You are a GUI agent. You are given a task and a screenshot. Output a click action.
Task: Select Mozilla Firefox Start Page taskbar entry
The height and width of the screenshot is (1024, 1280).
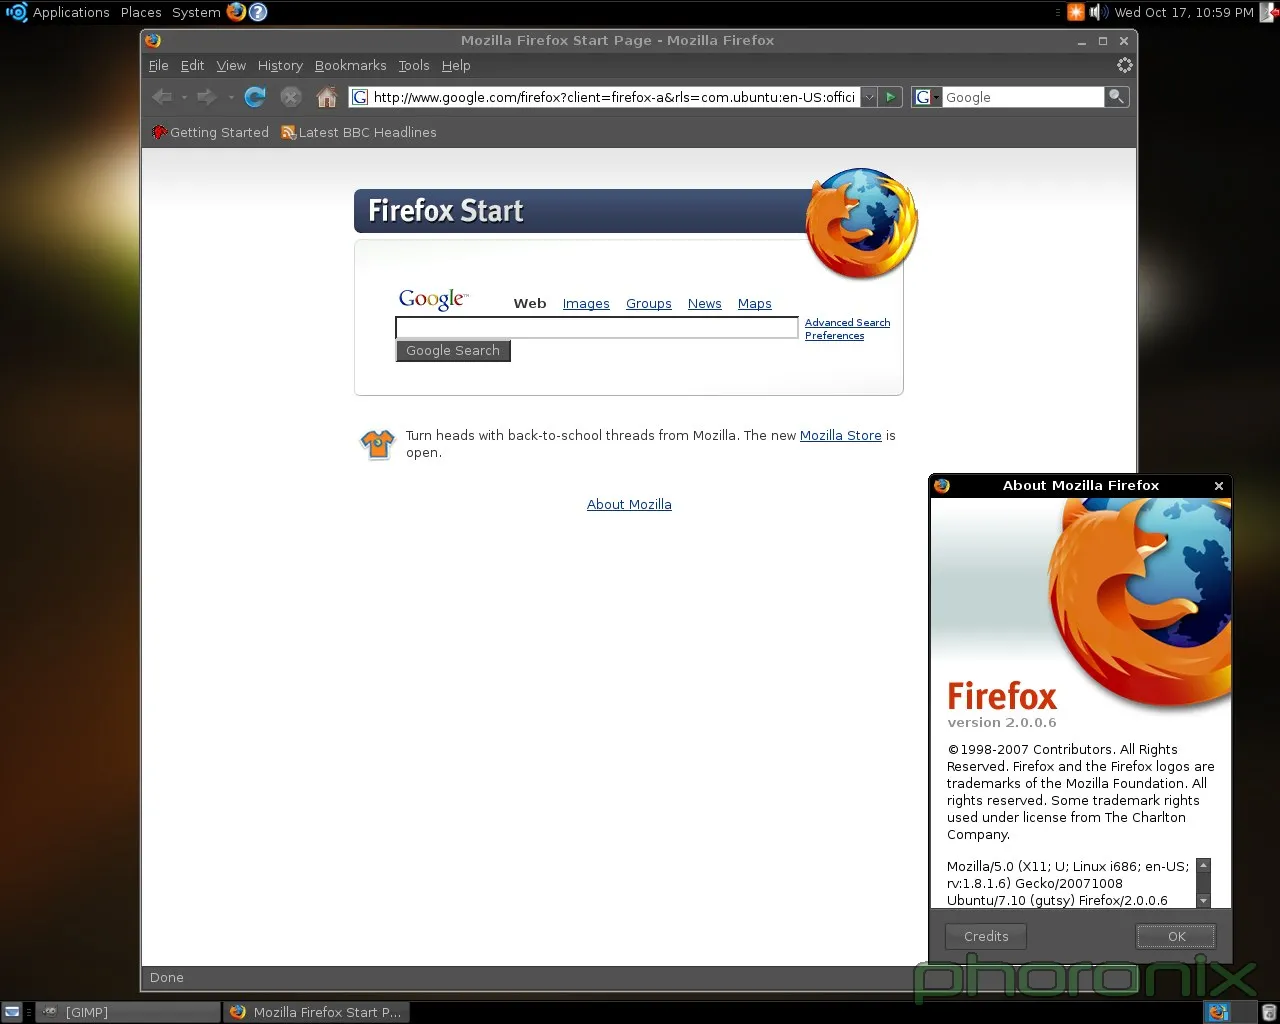(316, 1012)
